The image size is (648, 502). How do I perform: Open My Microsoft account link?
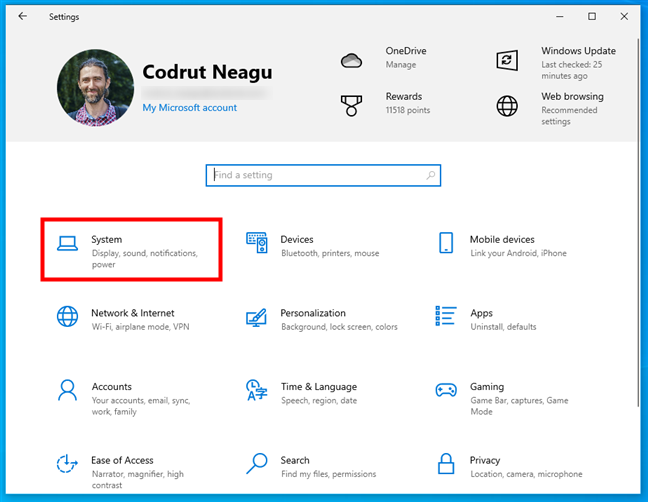[190, 108]
